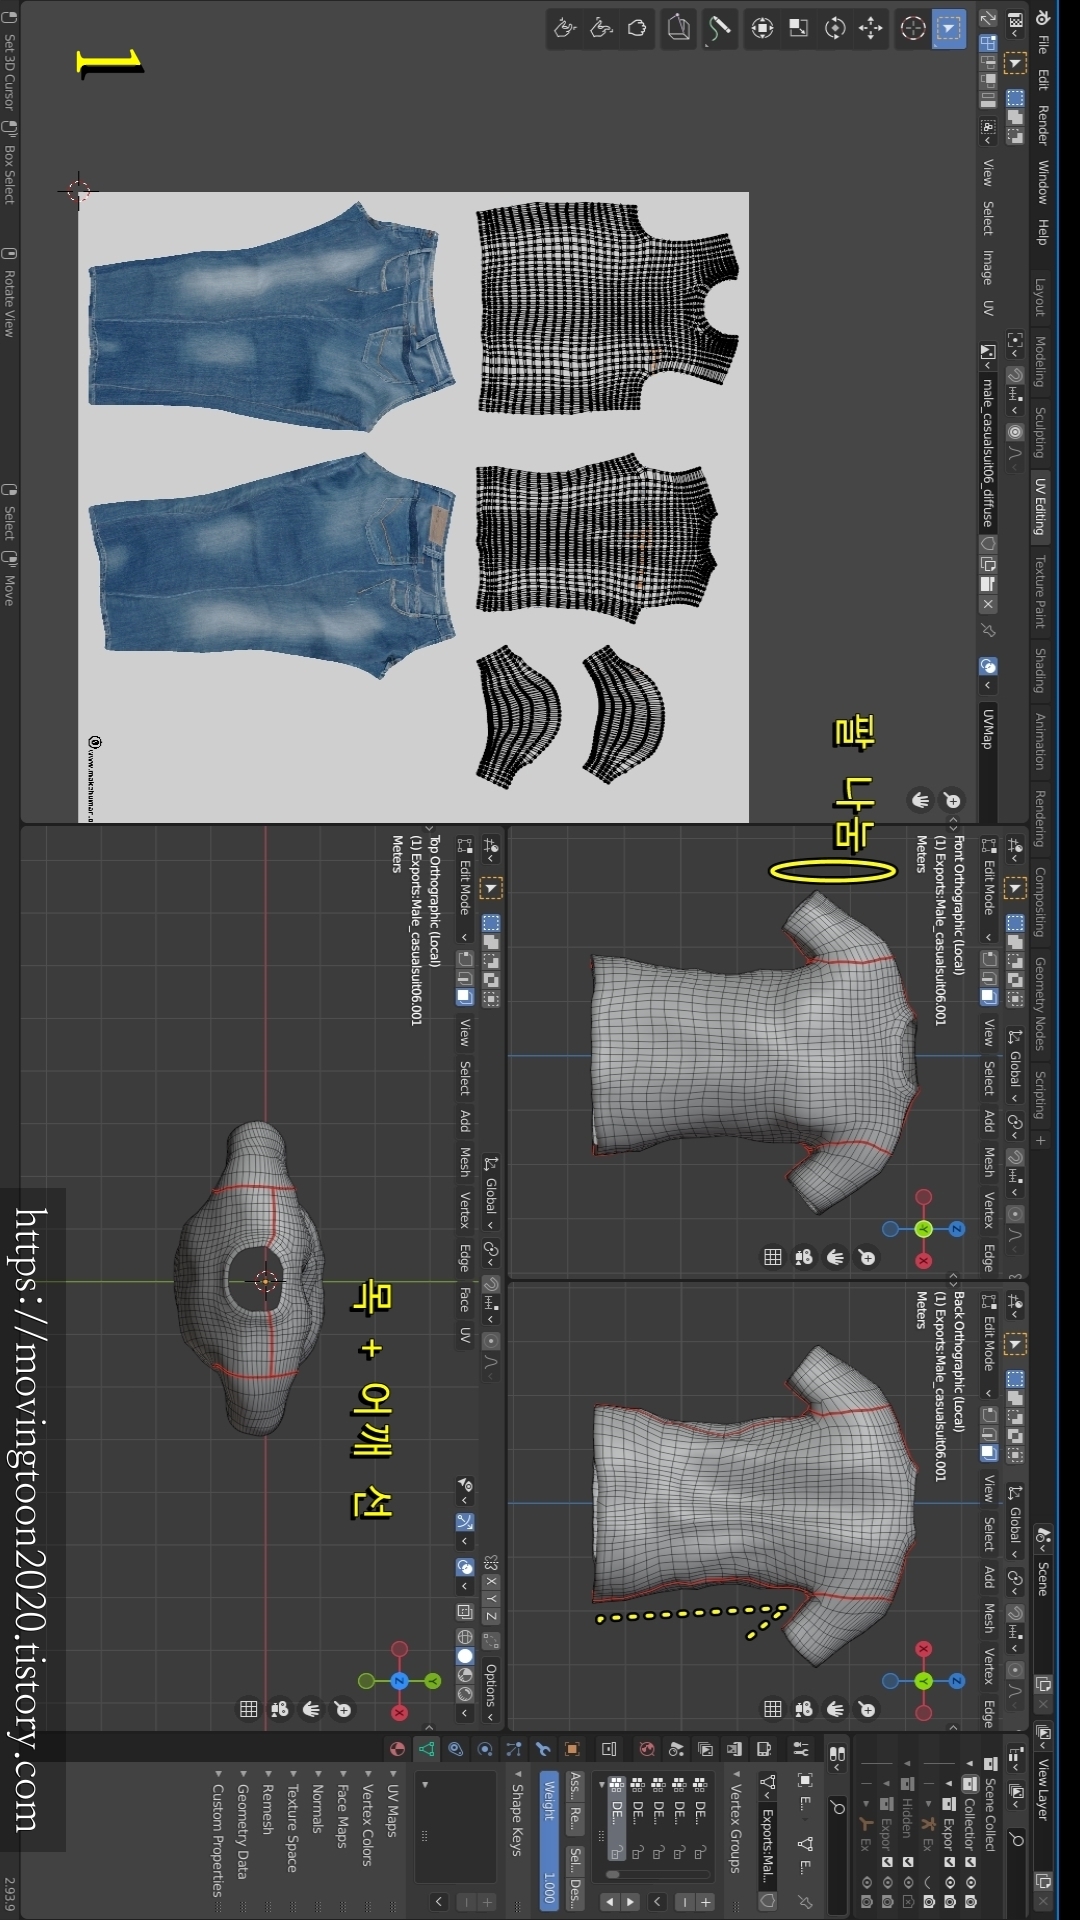Click the Assign vertex group button
This screenshot has width=1080, height=1920.
575,1785
